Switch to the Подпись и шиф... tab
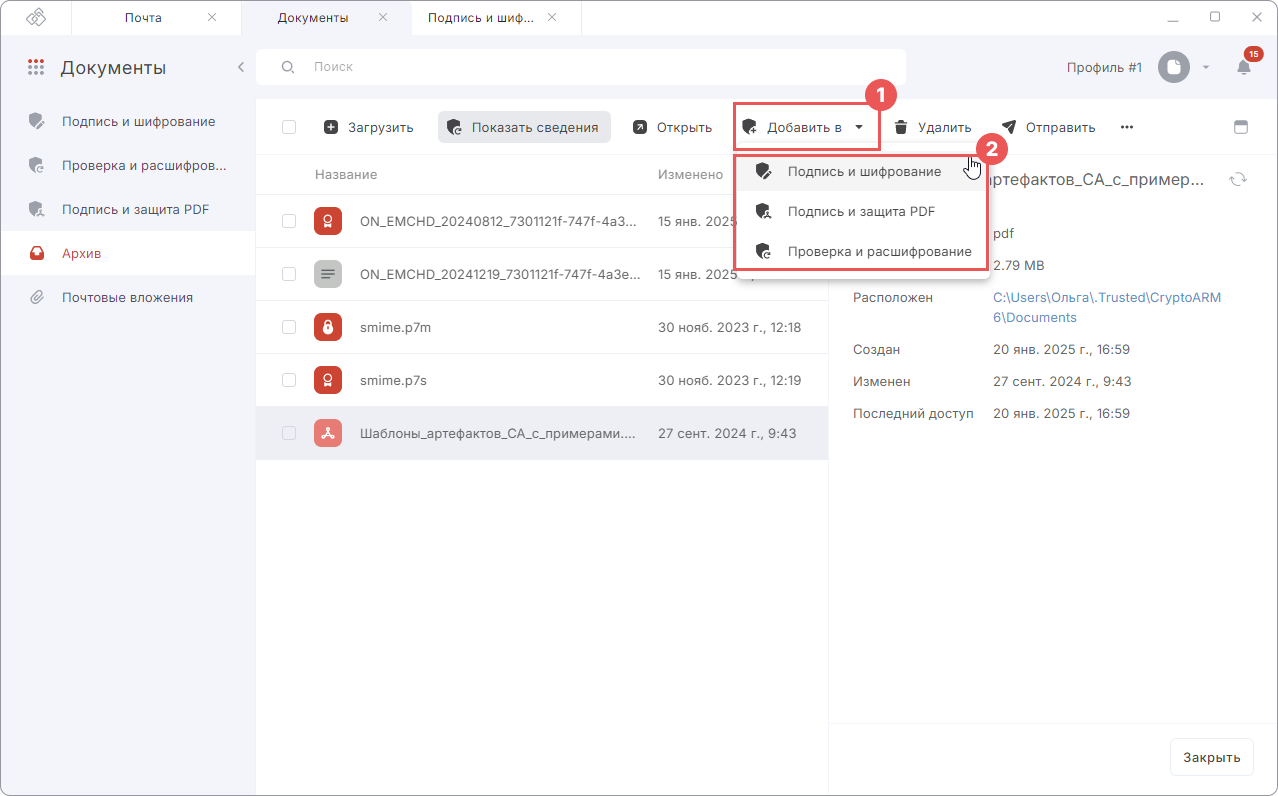Viewport: 1278px width, 796px height. tap(480, 18)
